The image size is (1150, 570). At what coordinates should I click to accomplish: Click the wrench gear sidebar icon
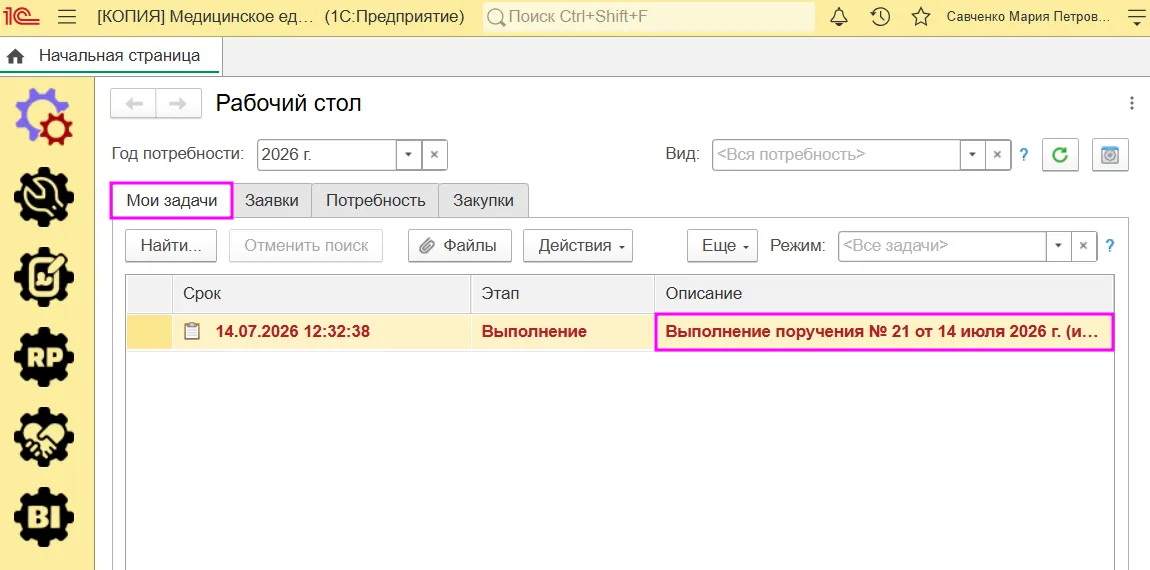click(x=44, y=197)
